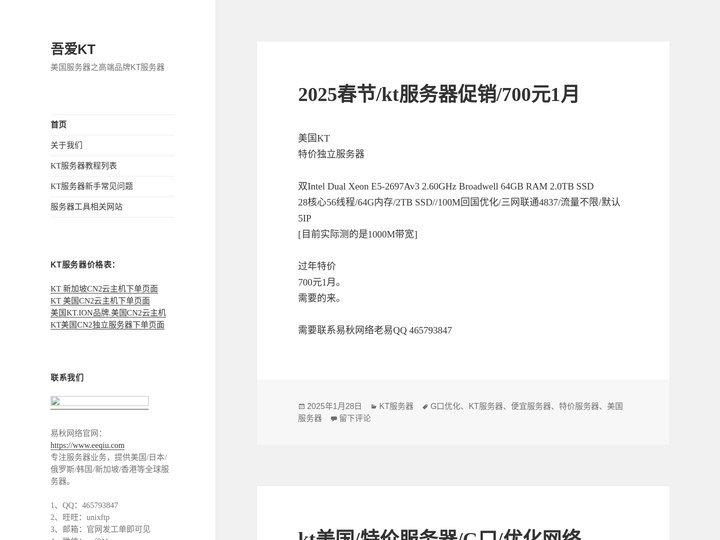The height and width of the screenshot is (540, 720).
Task: Go to 首页 in sidebar menu
Action: pyautogui.click(x=58, y=124)
